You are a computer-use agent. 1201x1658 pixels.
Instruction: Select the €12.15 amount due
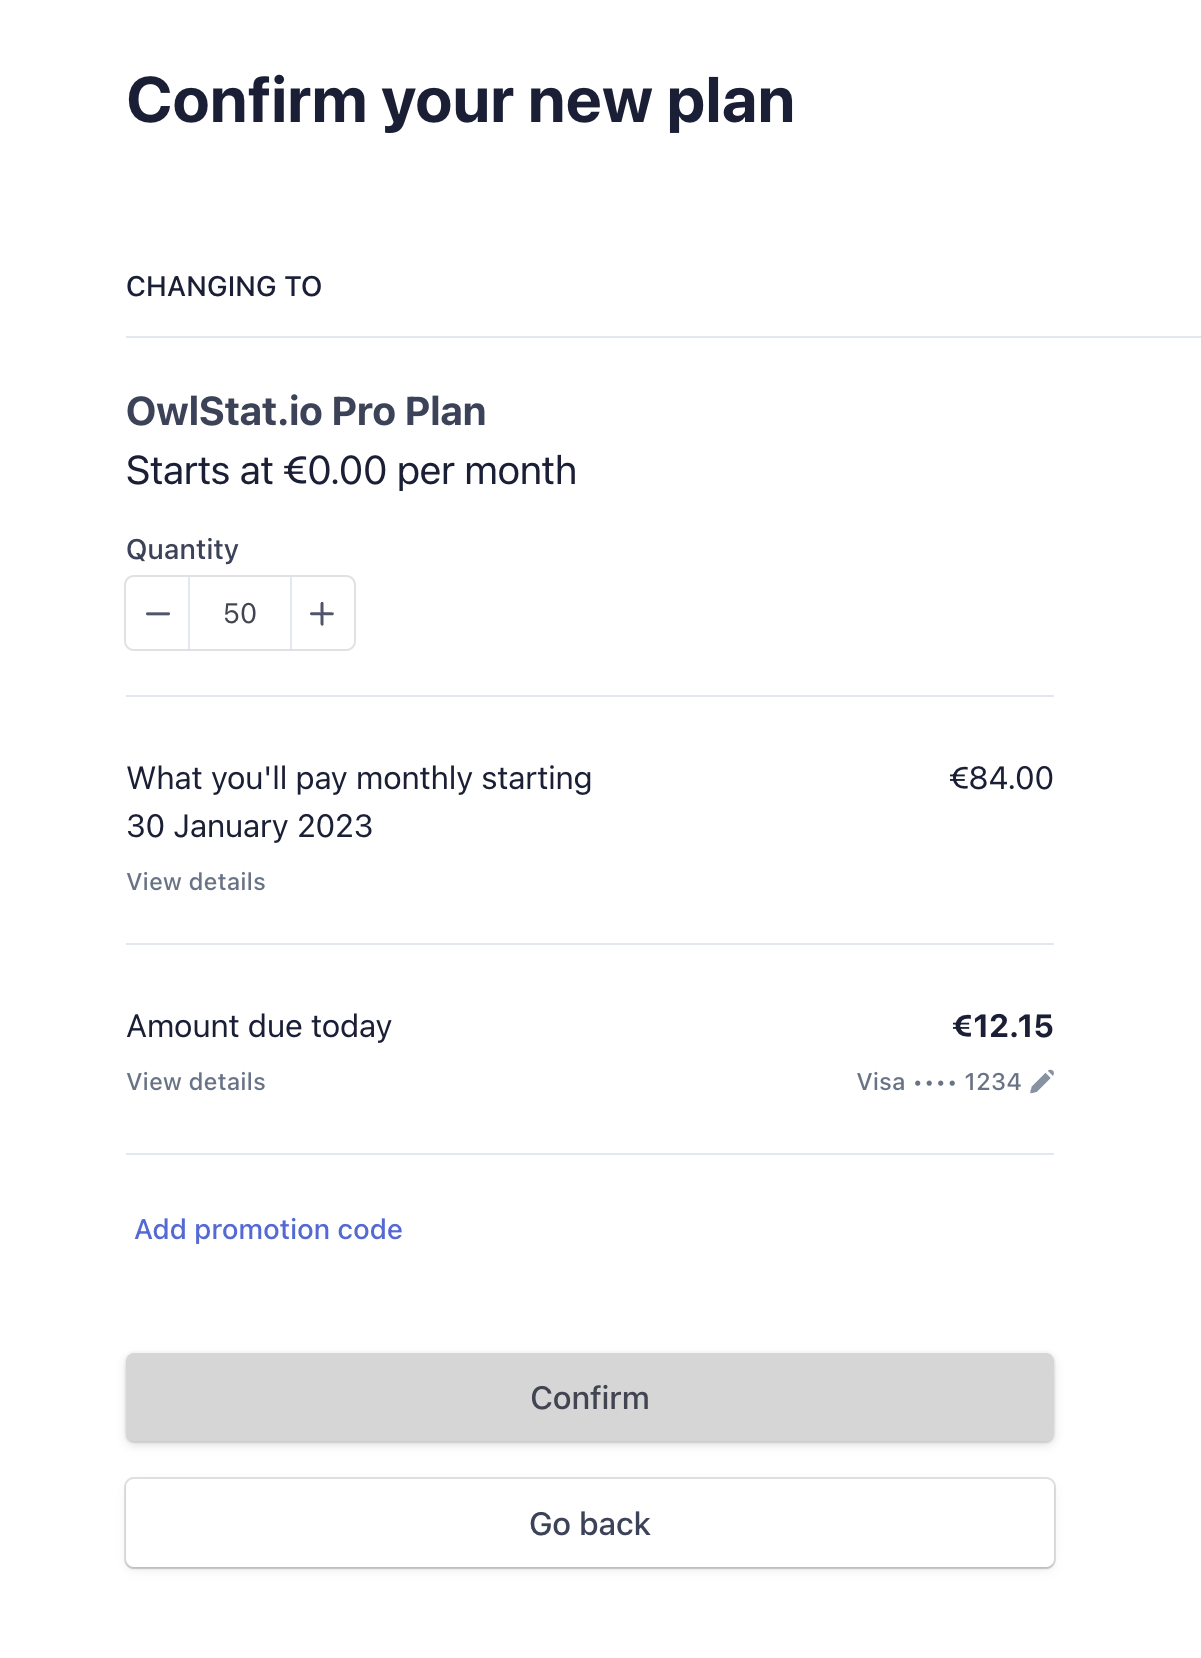(x=1003, y=1026)
